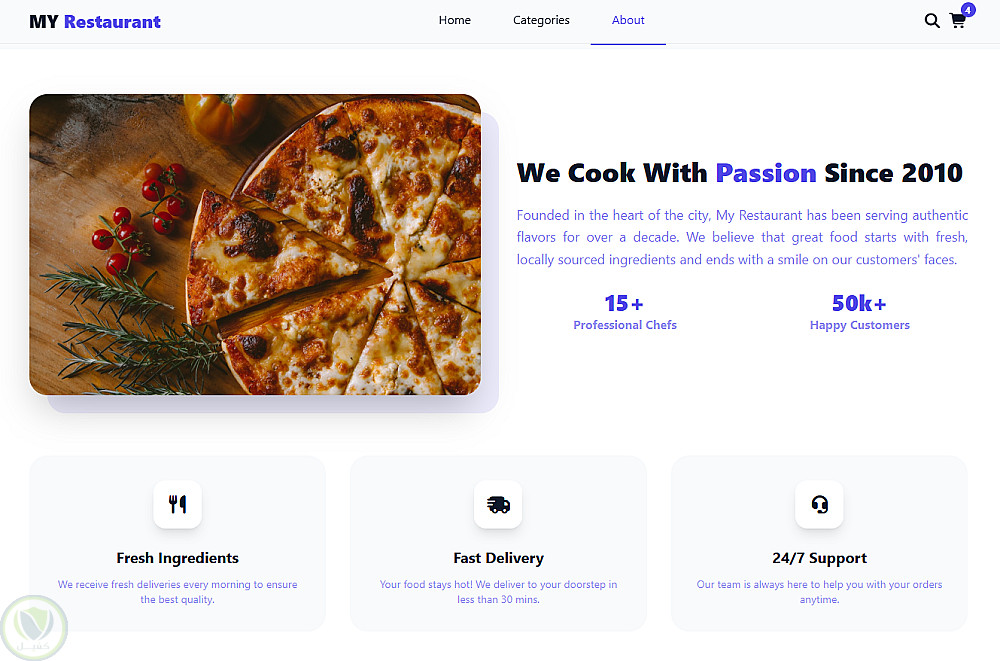This screenshot has width=1000, height=661.
Task: Click the MY Restaurant logo link
Action: (x=95, y=21)
